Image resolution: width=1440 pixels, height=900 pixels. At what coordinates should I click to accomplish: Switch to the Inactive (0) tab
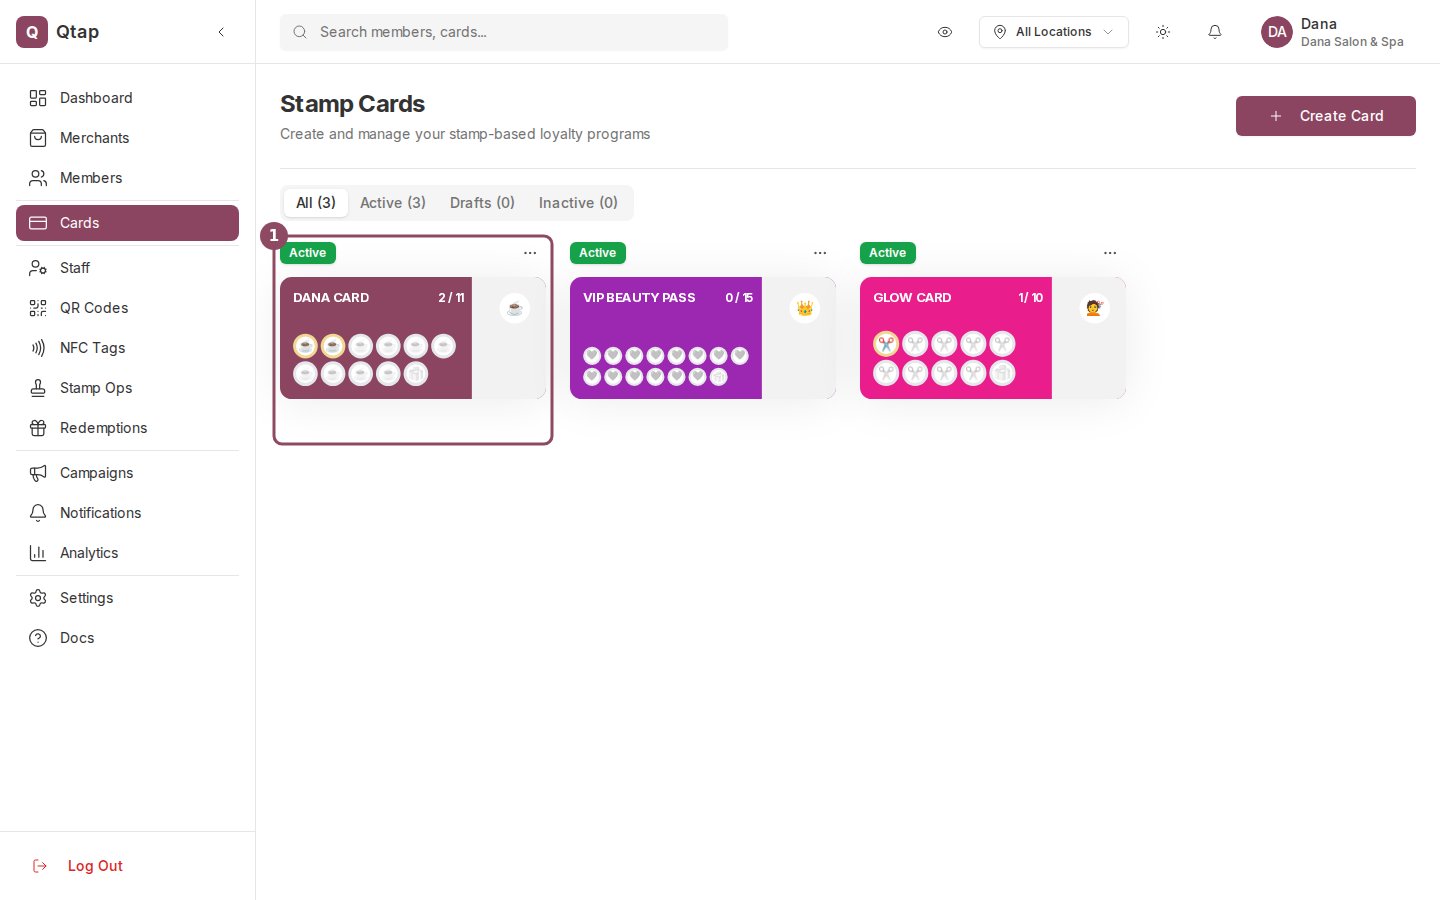click(x=578, y=203)
